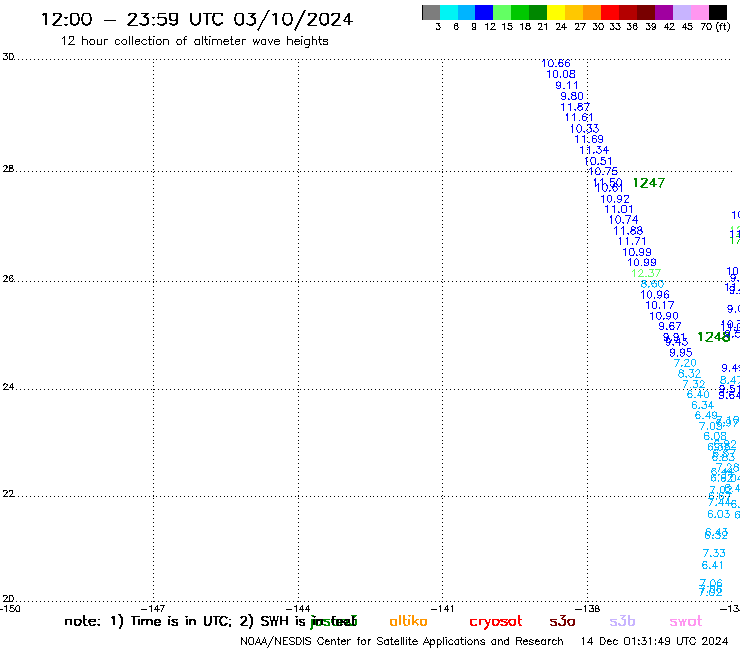Click the wave height value 11.61

coord(579,118)
